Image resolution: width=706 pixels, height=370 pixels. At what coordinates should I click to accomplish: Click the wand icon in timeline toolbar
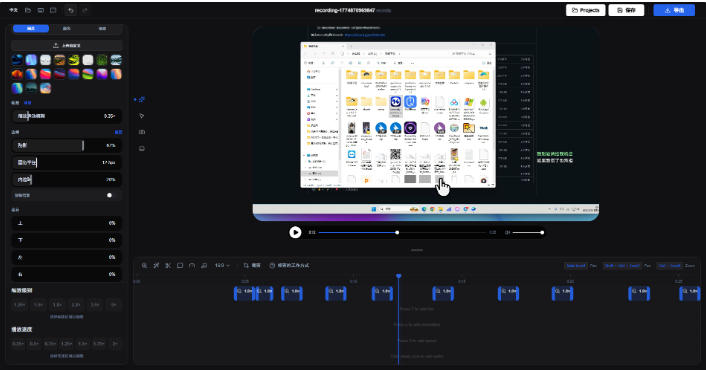[156, 266]
